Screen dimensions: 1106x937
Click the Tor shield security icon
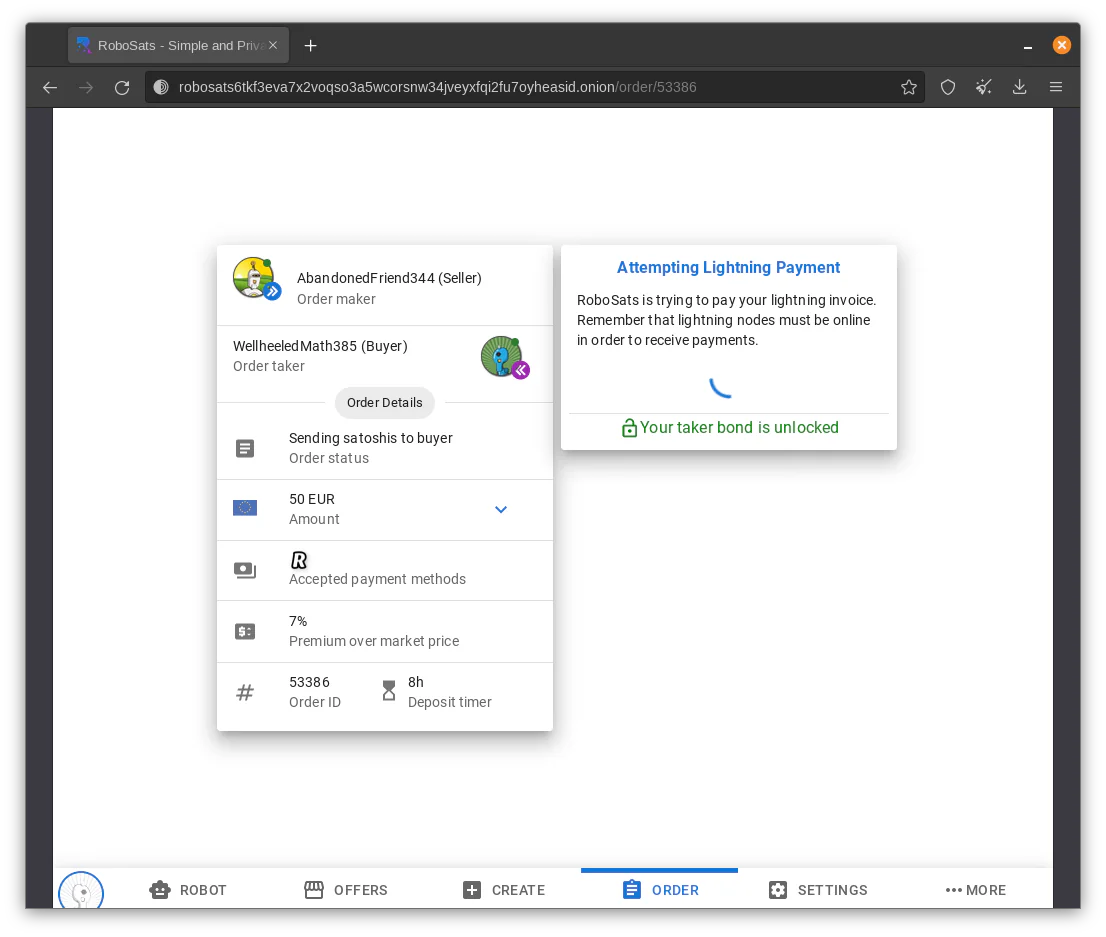pos(948,87)
